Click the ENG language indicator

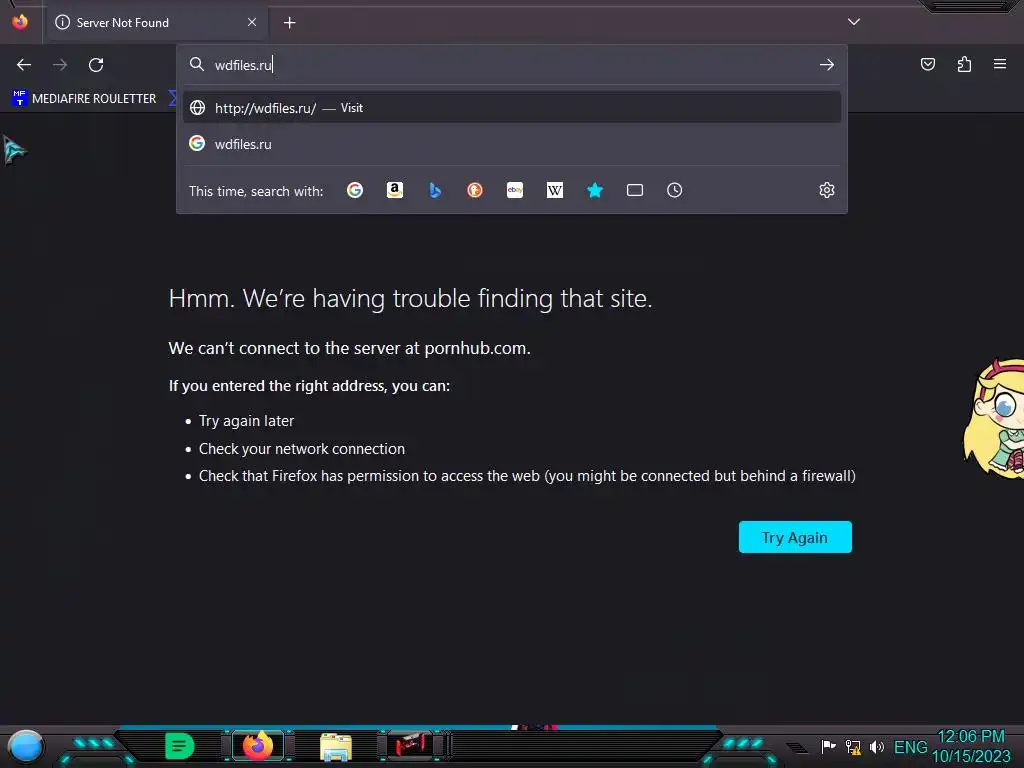(910, 746)
